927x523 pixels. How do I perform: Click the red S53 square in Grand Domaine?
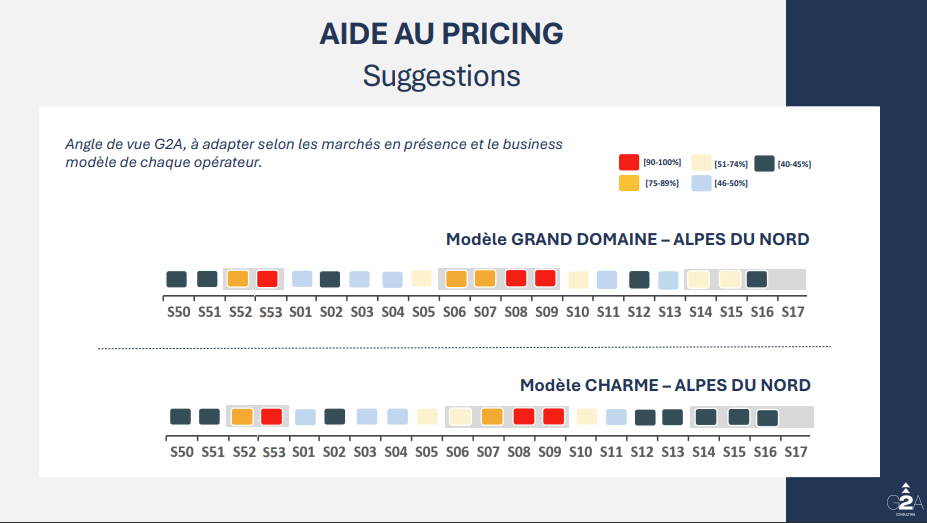click(267, 279)
